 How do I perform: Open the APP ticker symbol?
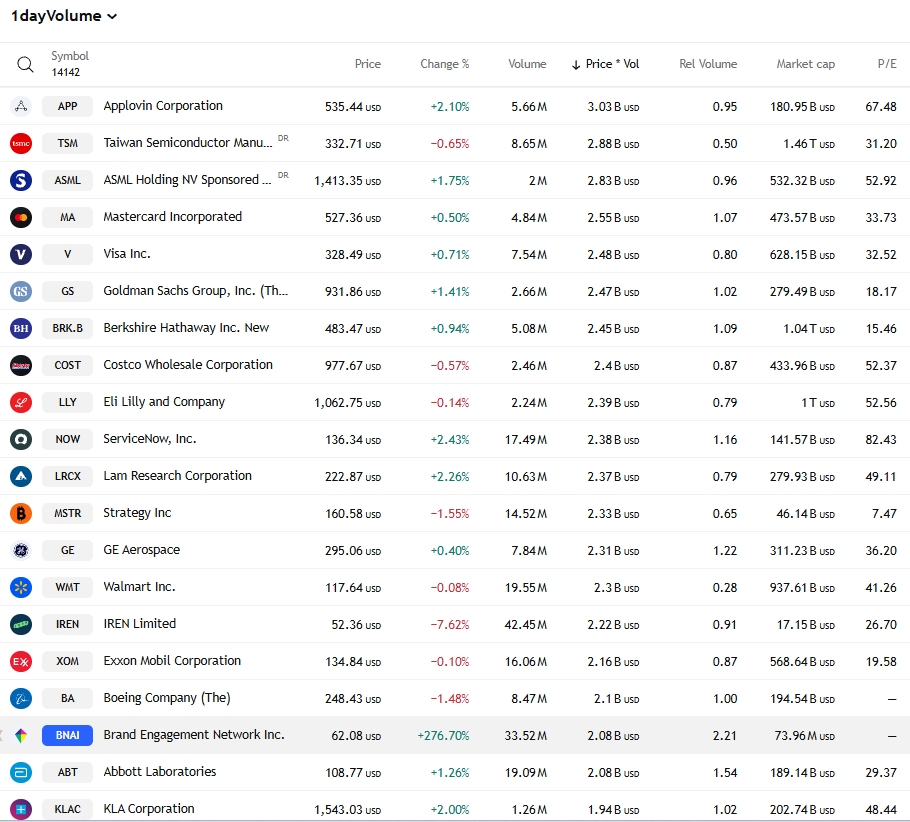pyautogui.click(x=67, y=106)
